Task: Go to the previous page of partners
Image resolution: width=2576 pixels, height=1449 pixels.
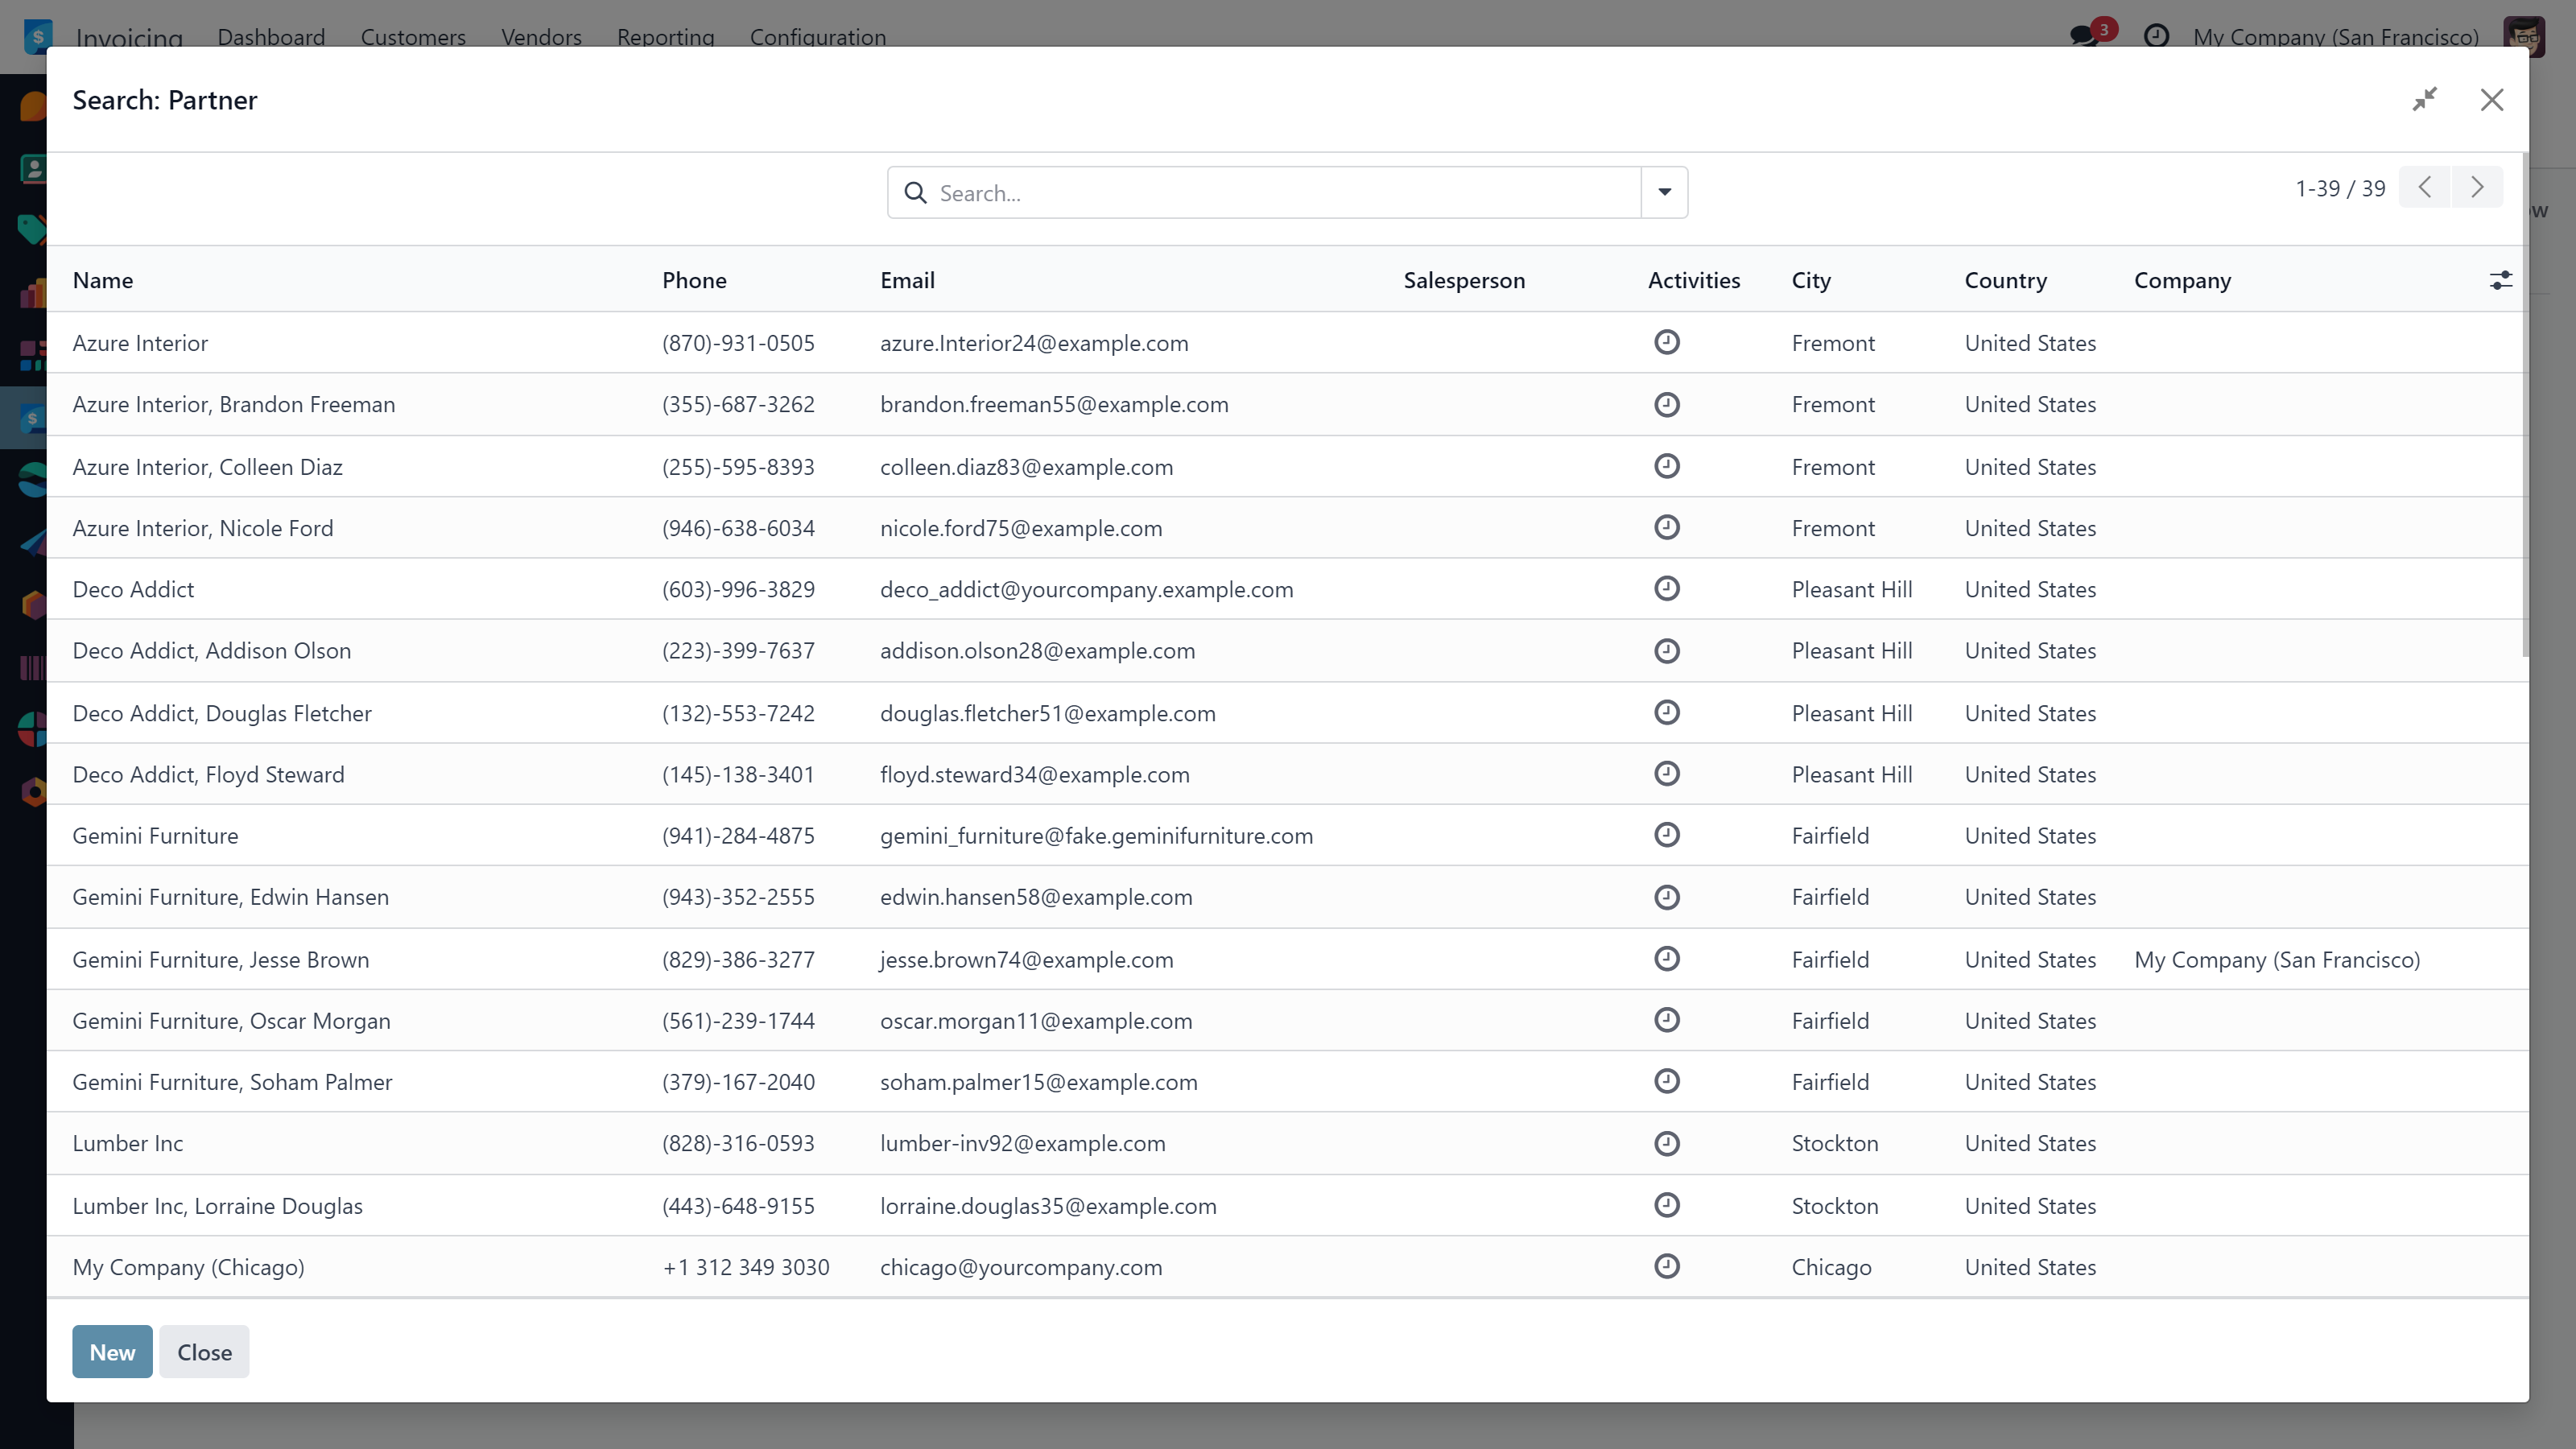Action: pos(2424,187)
